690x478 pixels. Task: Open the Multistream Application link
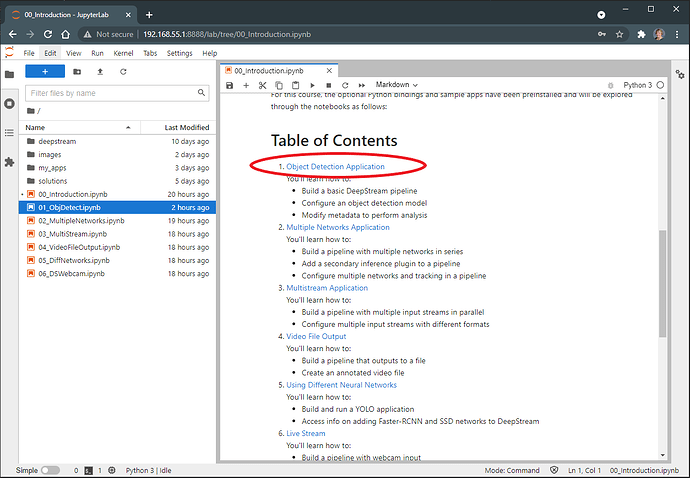[x=327, y=288]
